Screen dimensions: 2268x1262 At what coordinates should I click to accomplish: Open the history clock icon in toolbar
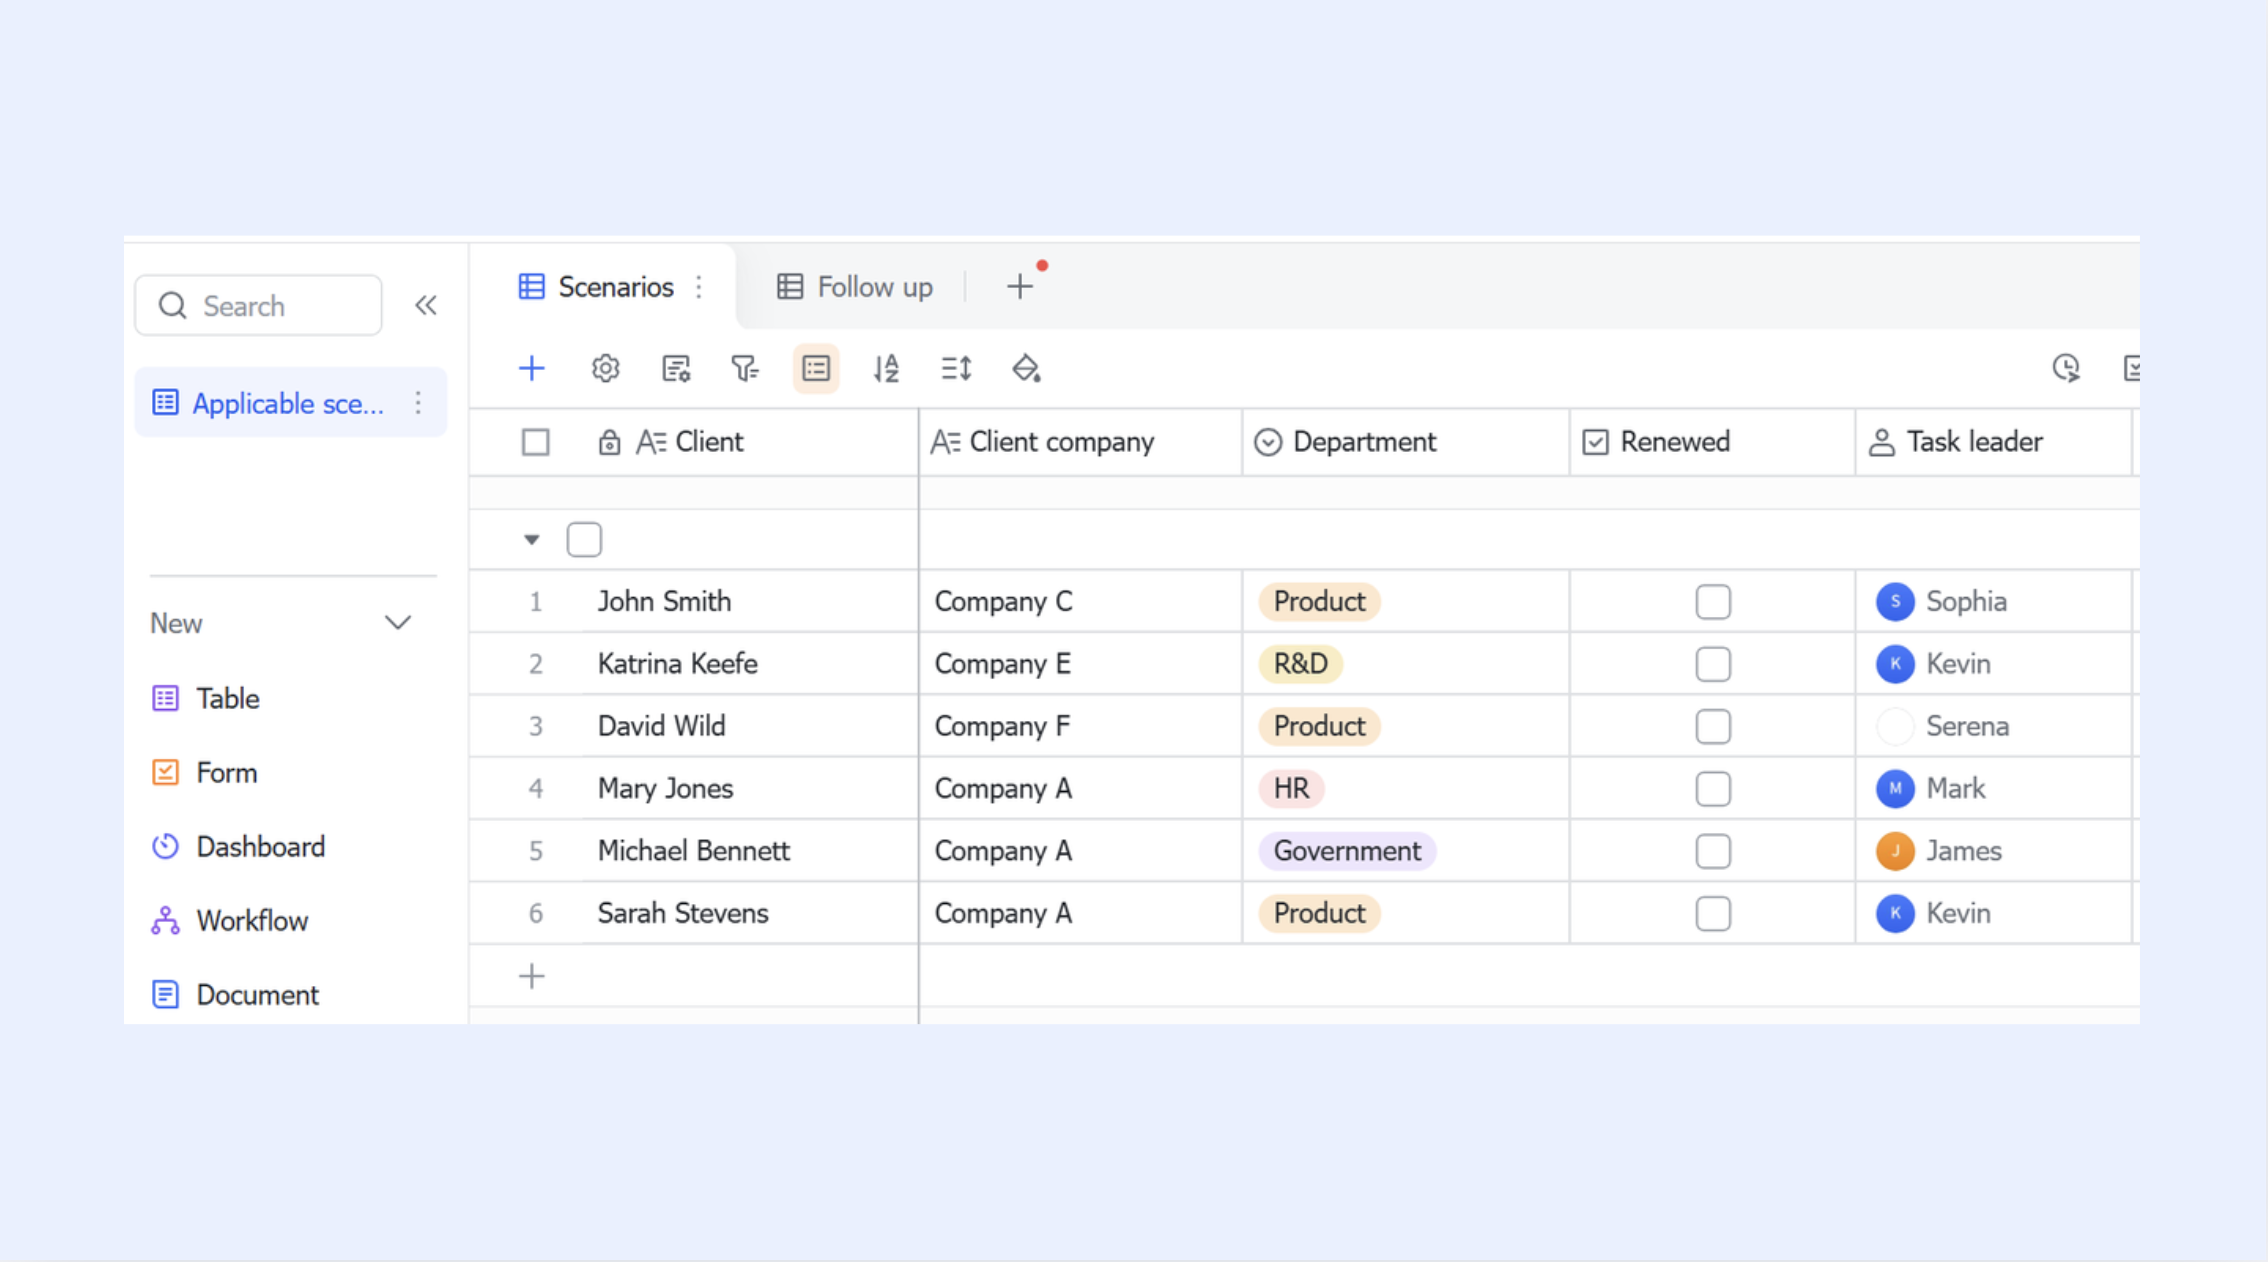point(2066,368)
